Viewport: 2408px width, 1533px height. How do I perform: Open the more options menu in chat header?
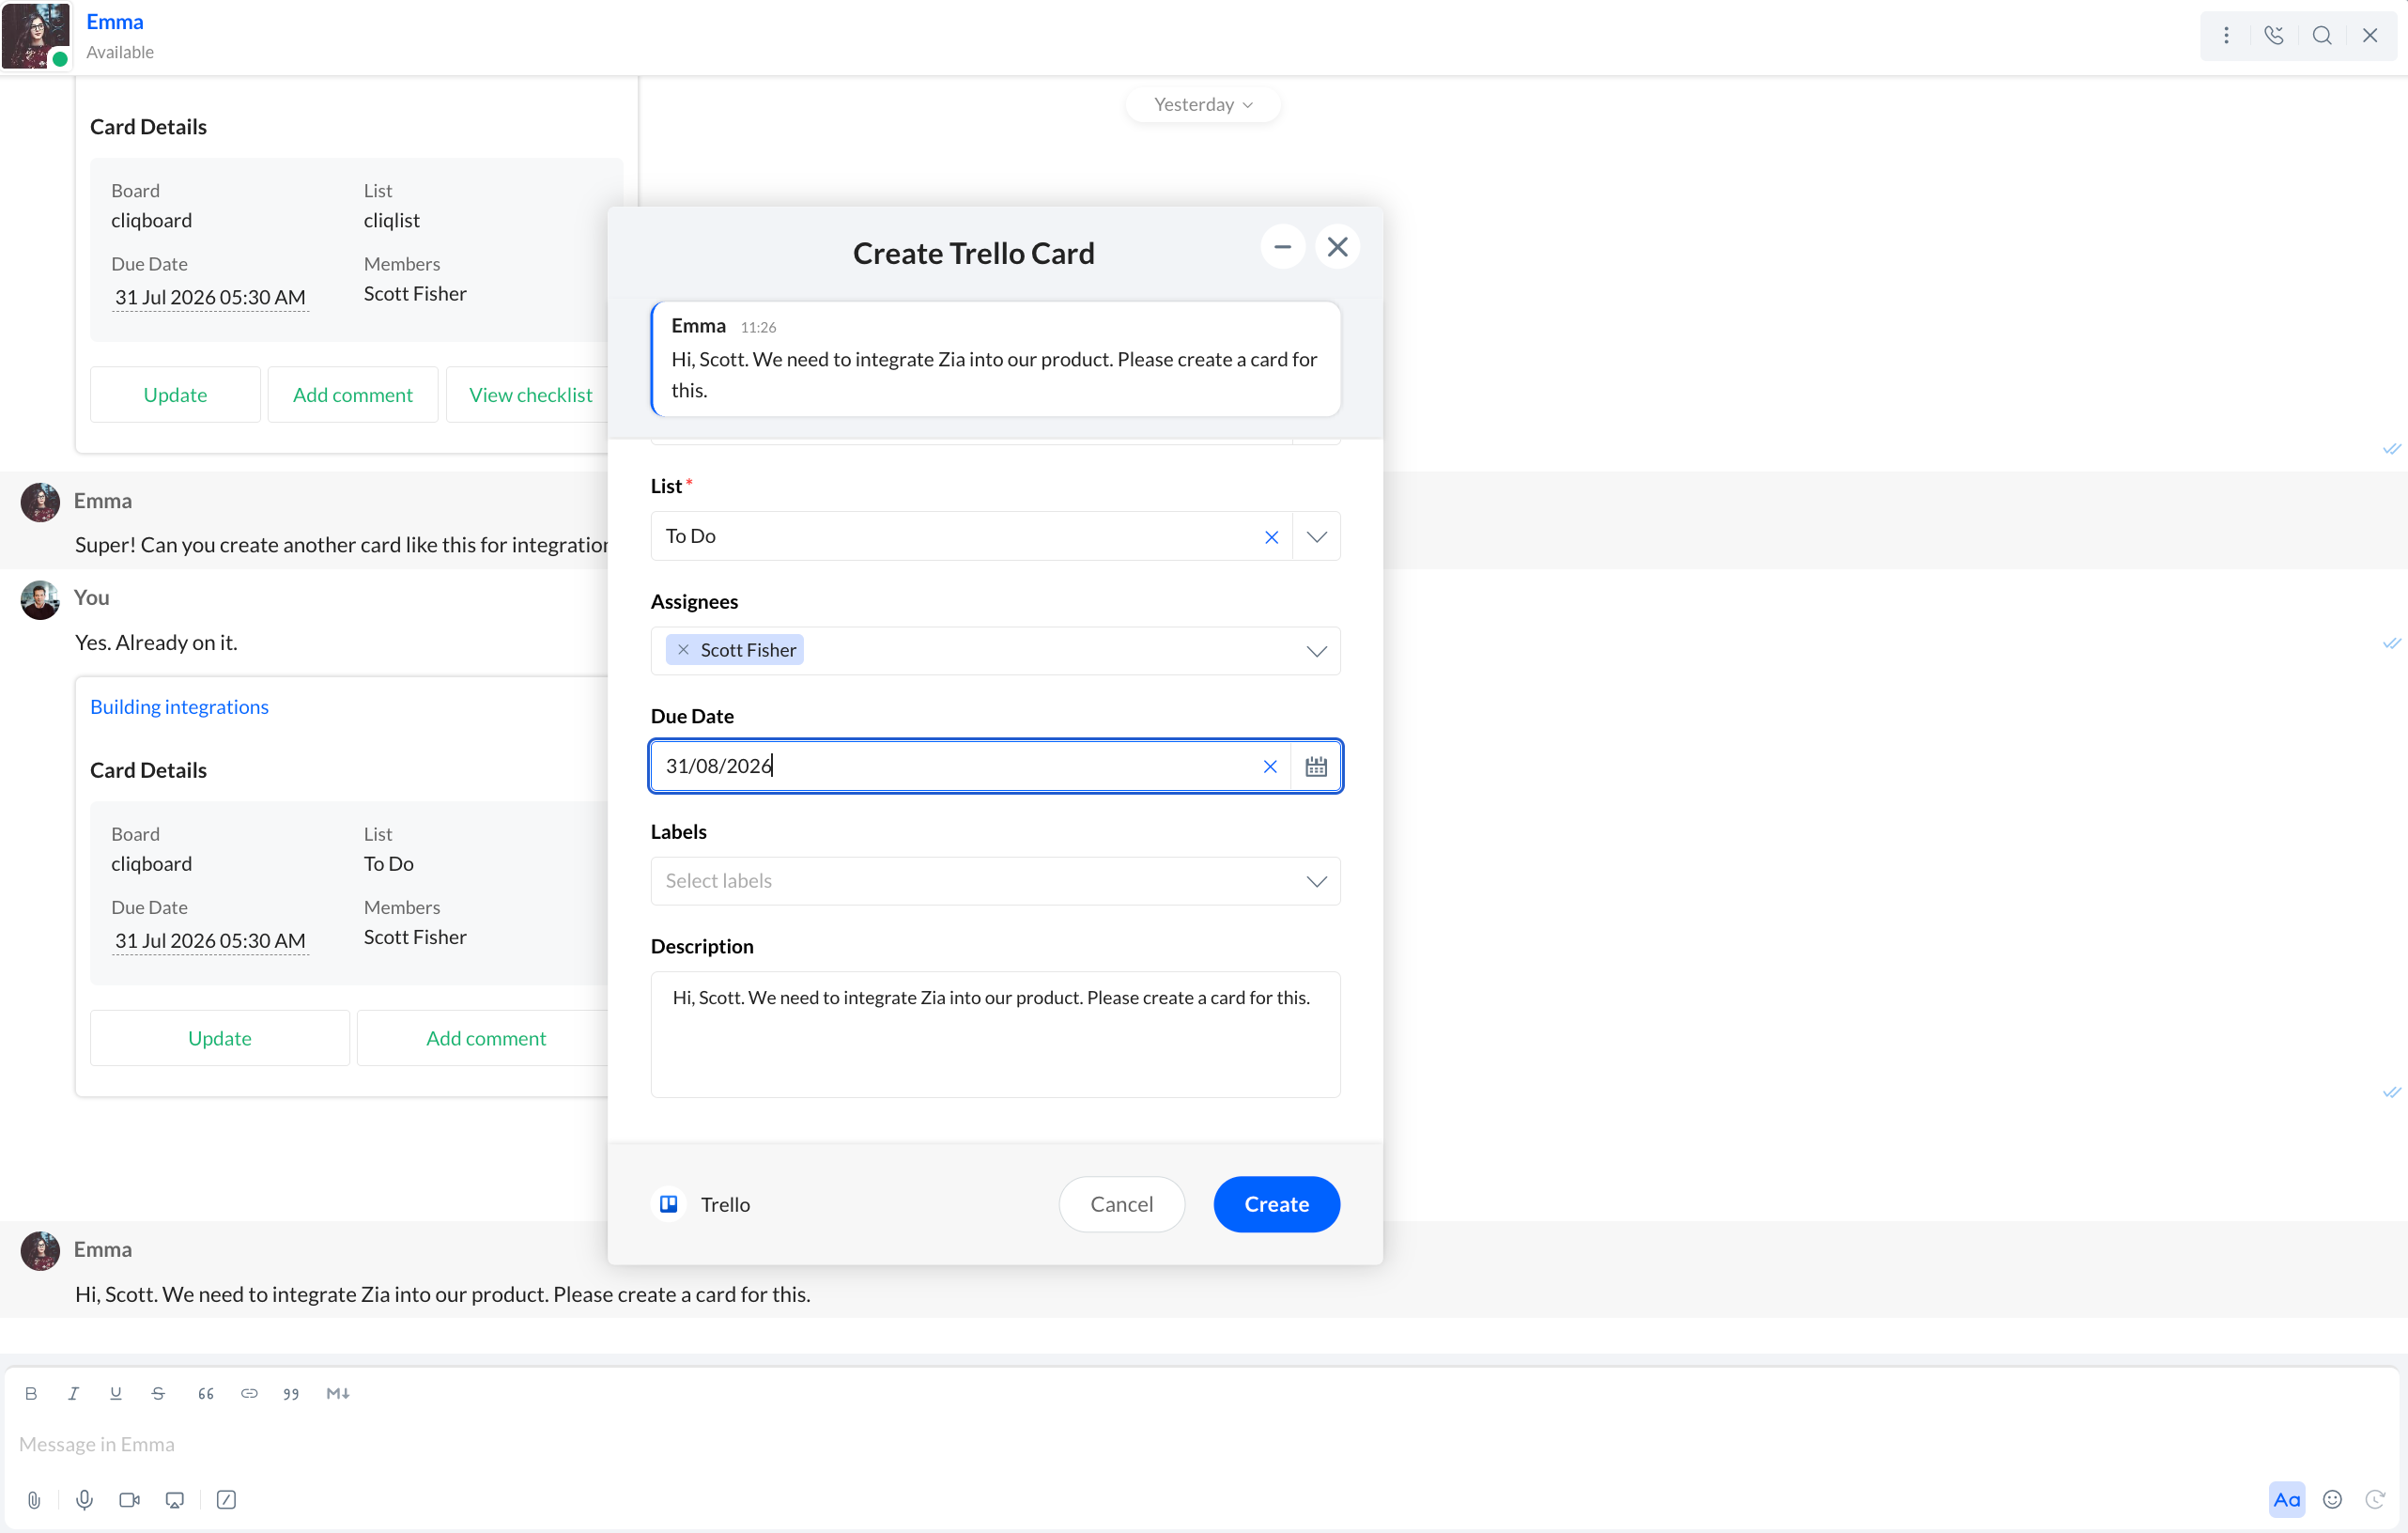pos(2226,36)
